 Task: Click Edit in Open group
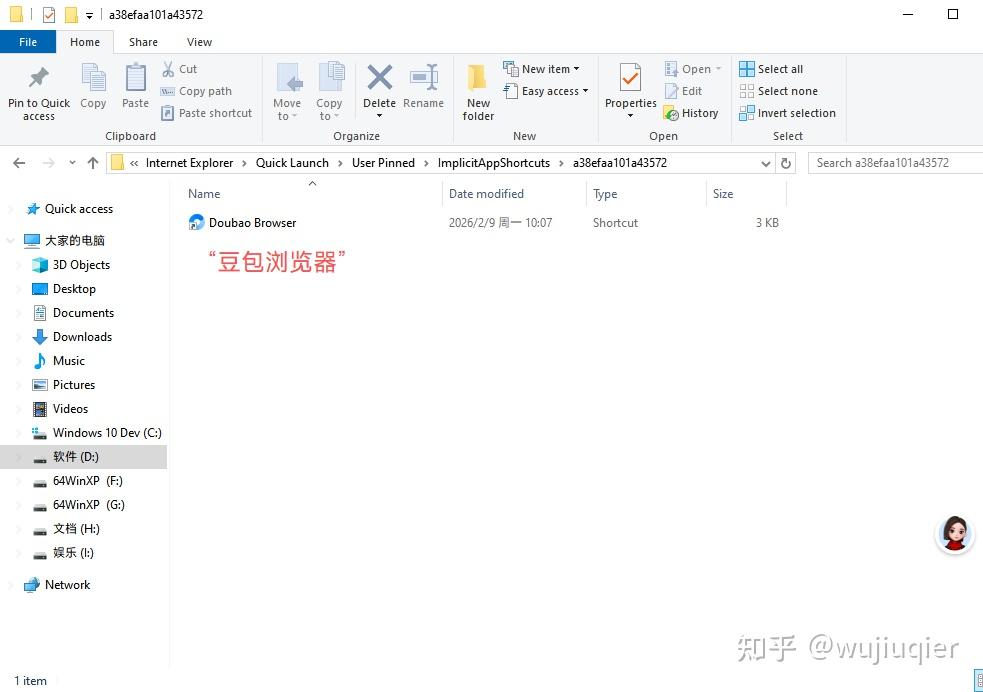point(683,91)
